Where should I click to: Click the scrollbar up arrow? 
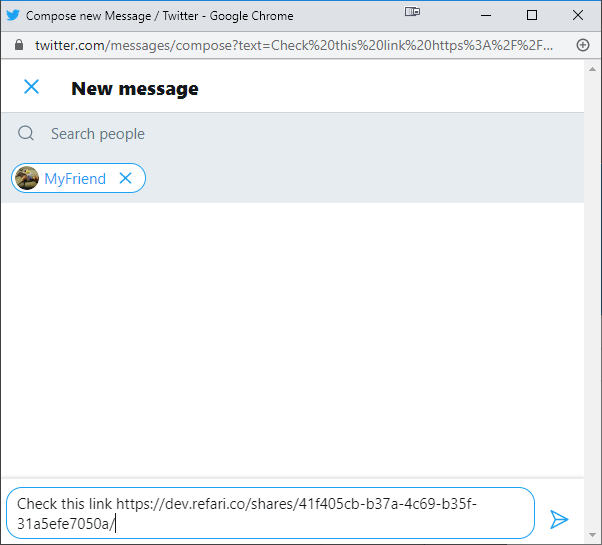click(592, 69)
